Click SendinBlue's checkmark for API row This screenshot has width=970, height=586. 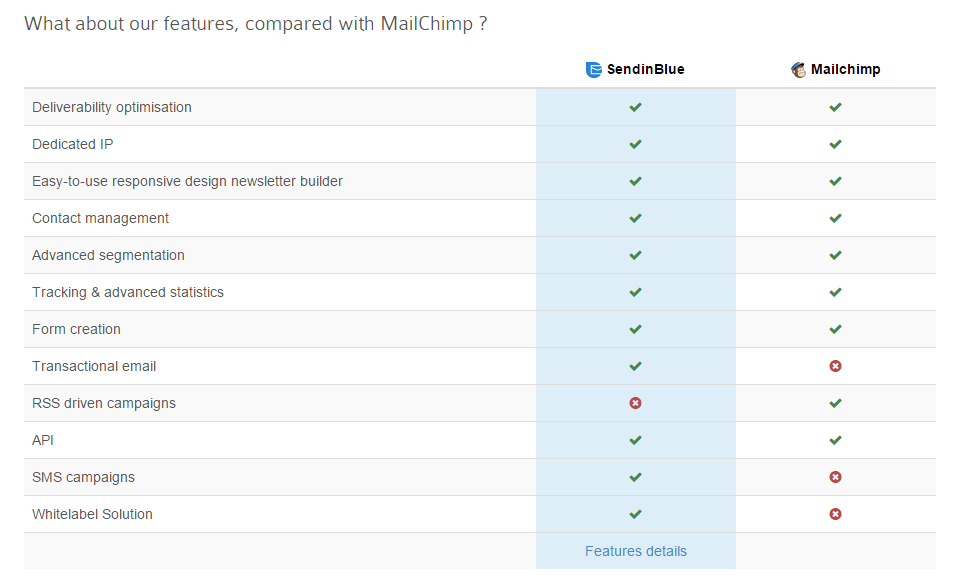point(635,441)
